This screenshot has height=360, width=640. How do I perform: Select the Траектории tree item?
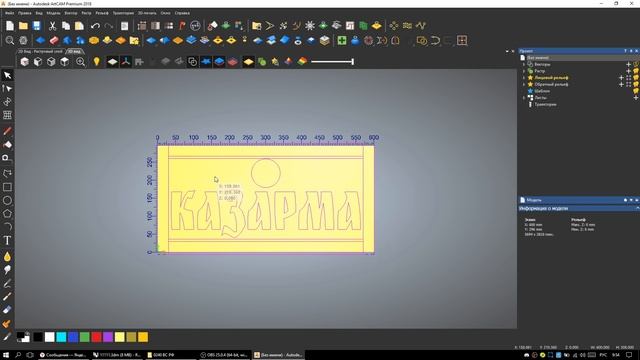545,104
